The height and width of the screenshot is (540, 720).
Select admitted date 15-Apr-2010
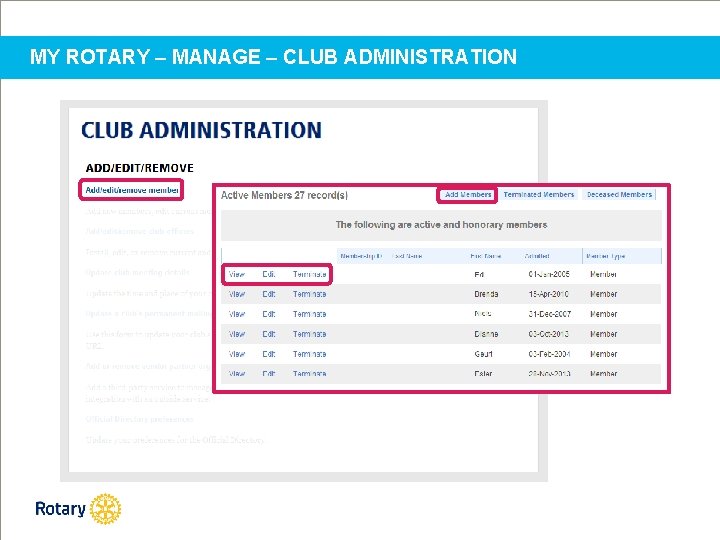point(549,294)
